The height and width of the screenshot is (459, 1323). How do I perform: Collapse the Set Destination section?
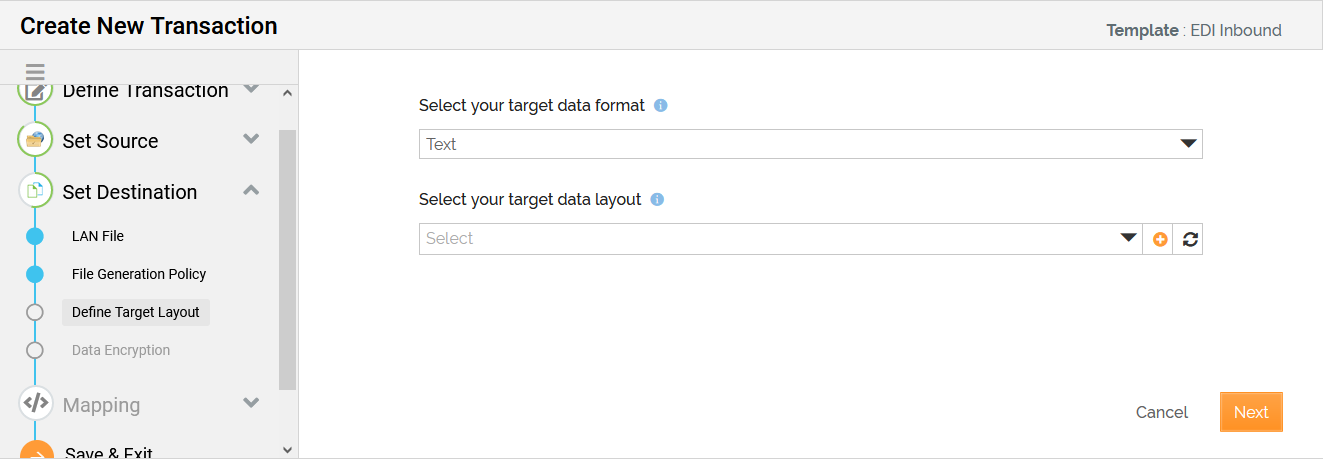[x=252, y=190]
